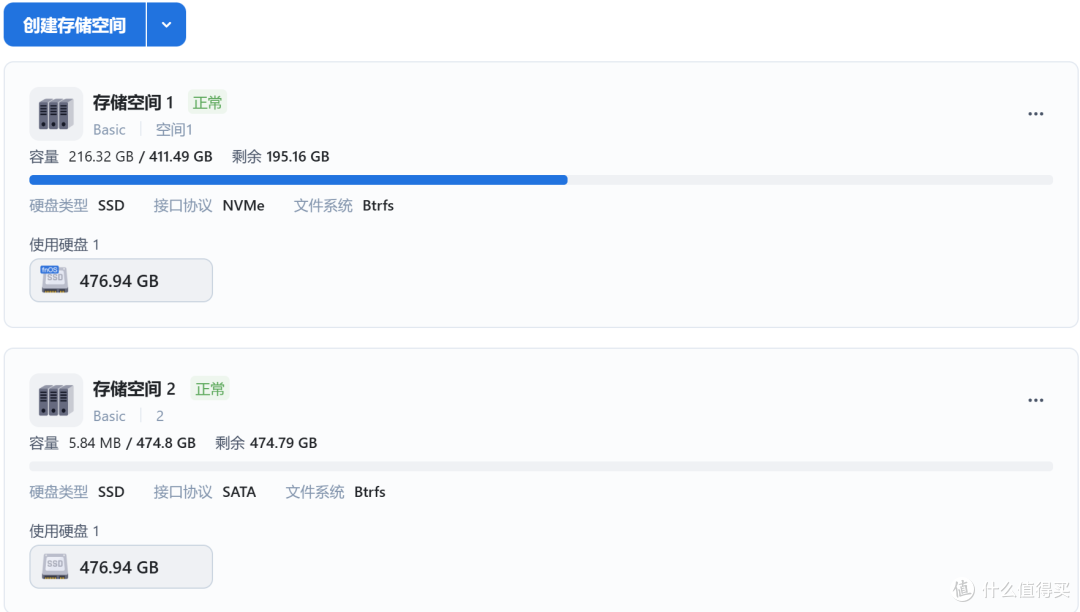Image resolution: width=1080 pixels, height=612 pixels.
Task: Click the 存储空间 2 title
Action: point(134,389)
